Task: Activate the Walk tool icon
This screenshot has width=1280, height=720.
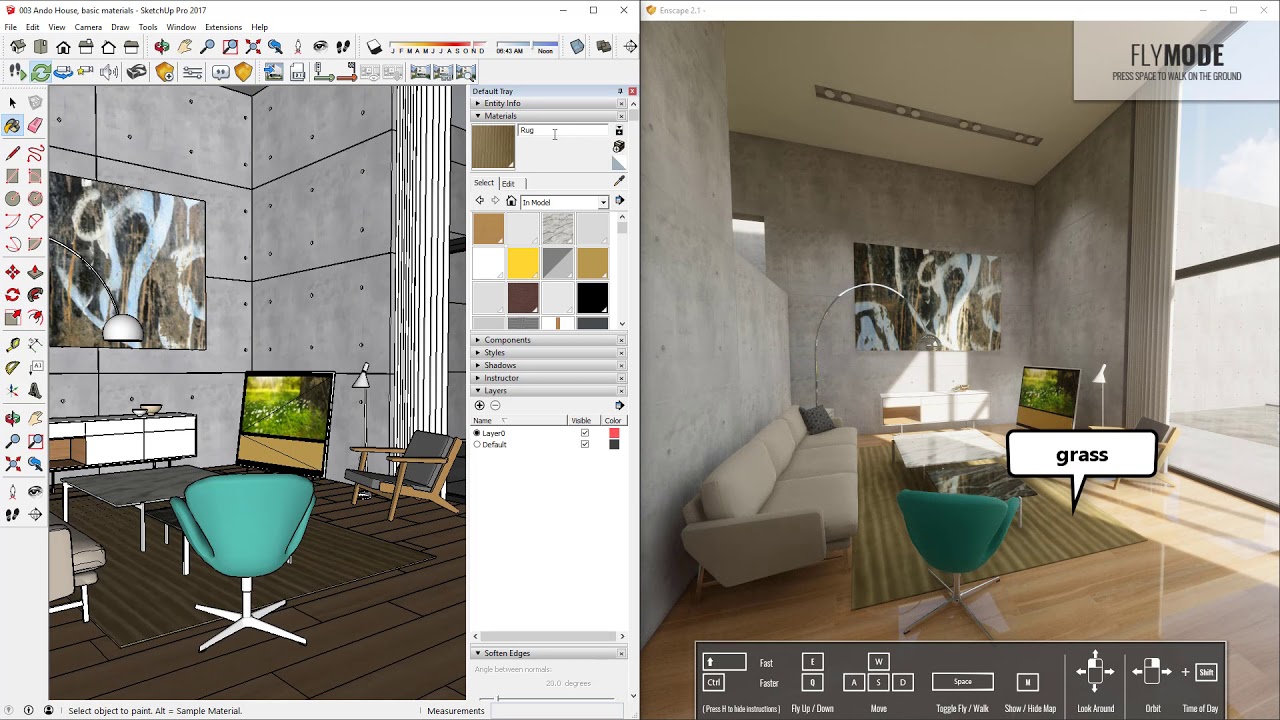Action: point(12,512)
